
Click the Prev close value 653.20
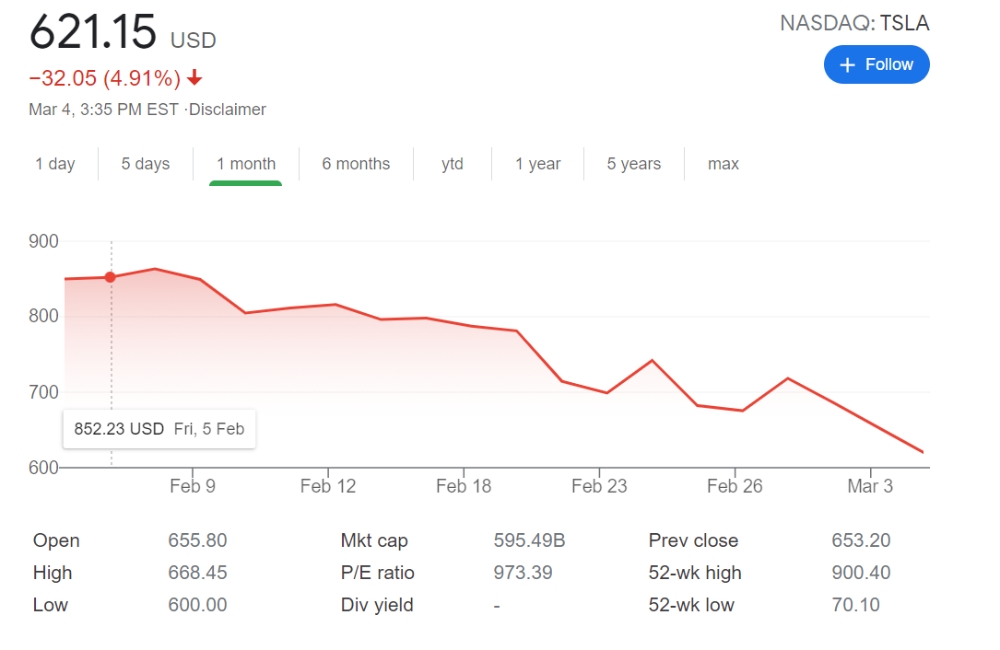(861, 540)
